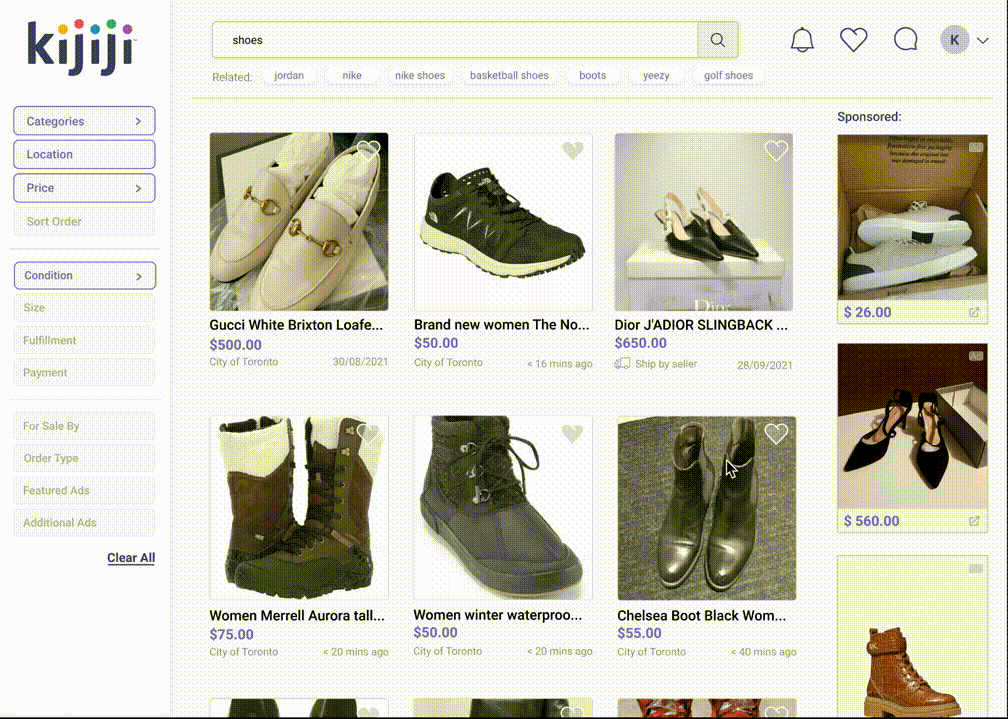Expand account menu chevron beside avatar
This screenshot has height=719, width=1008.
click(x=982, y=41)
